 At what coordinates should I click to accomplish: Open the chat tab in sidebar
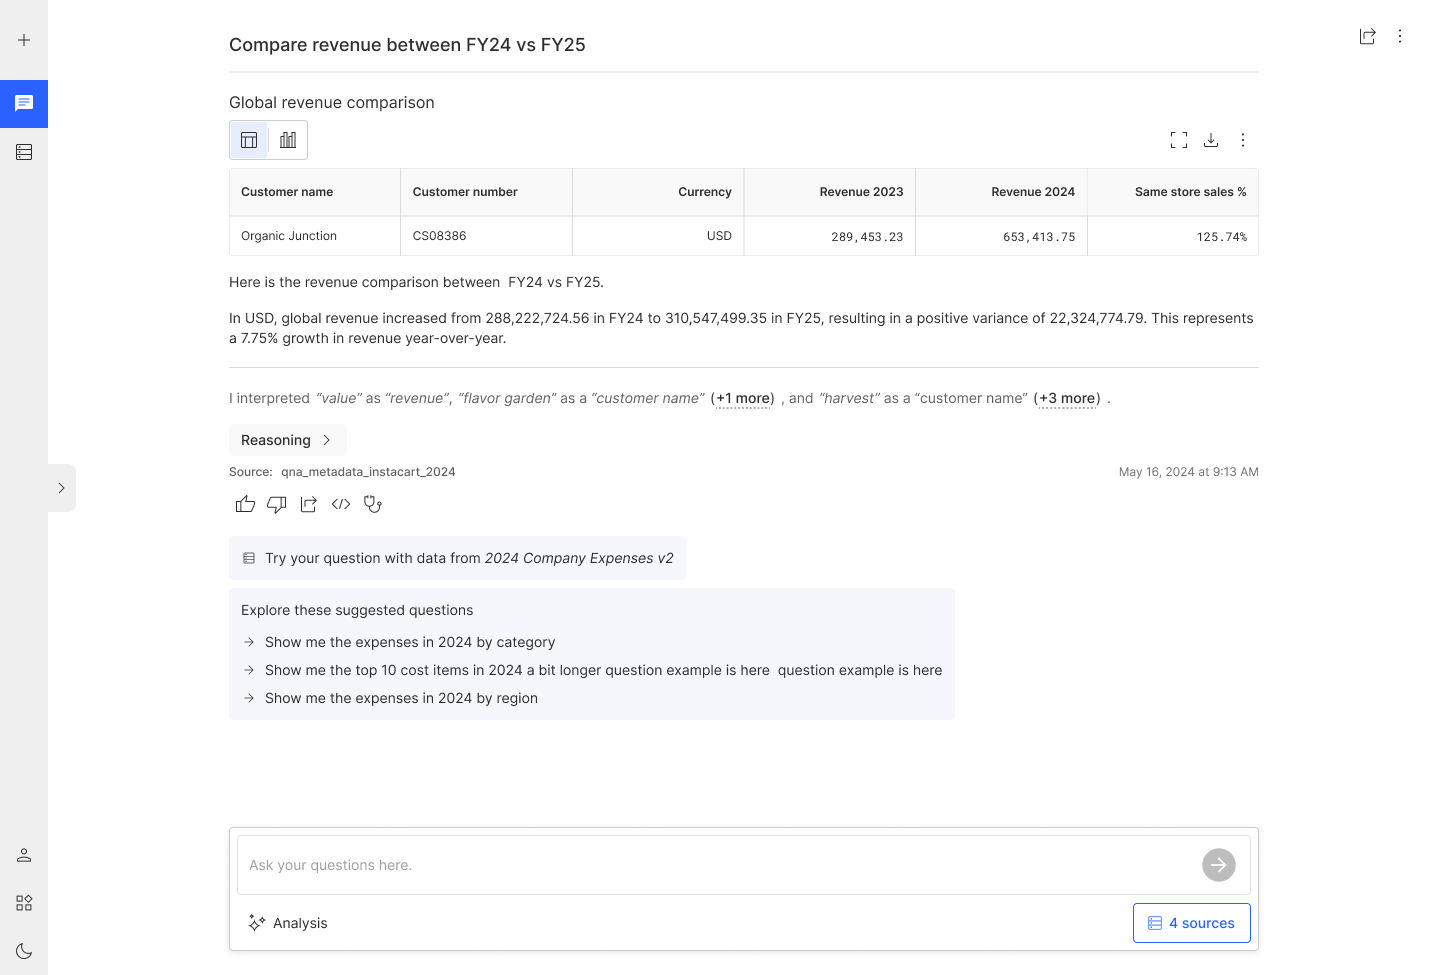(24, 104)
